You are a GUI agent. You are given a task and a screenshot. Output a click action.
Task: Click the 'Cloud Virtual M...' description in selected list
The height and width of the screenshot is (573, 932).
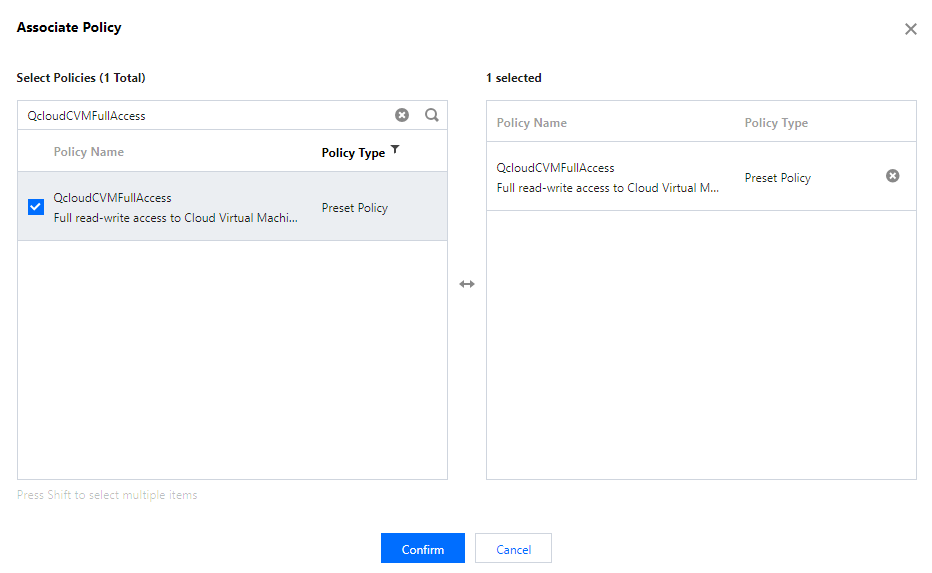pos(607,188)
